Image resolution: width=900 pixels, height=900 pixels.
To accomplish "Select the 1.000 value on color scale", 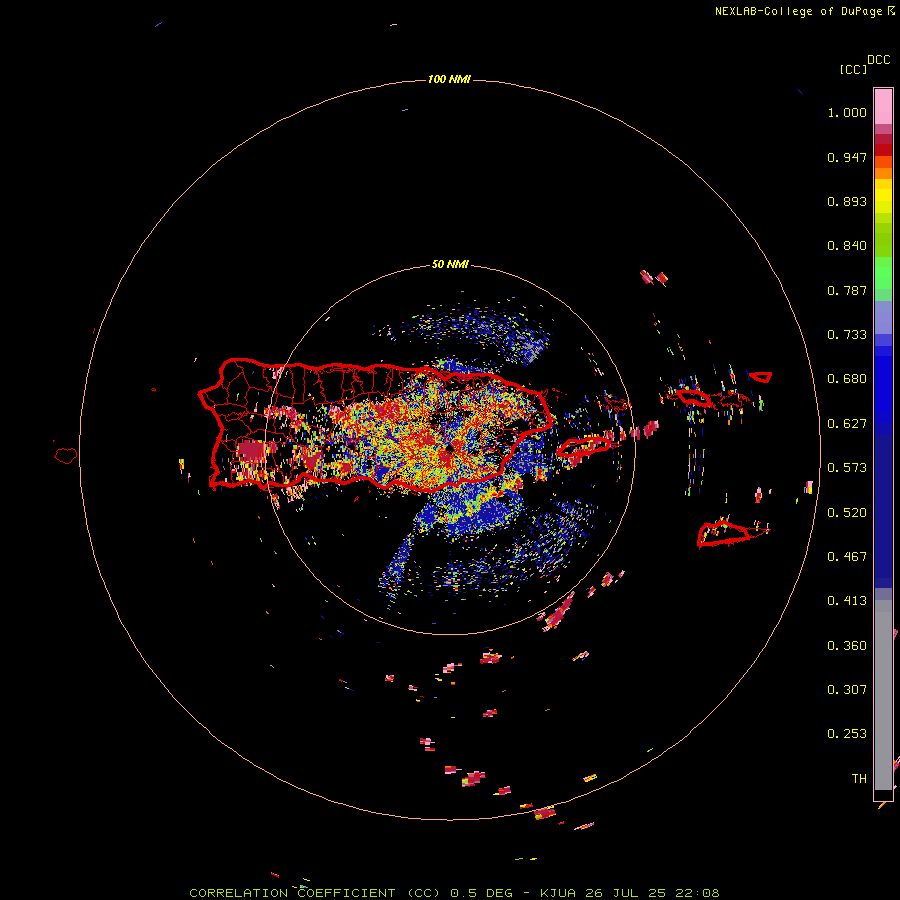I will pos(847,112).
